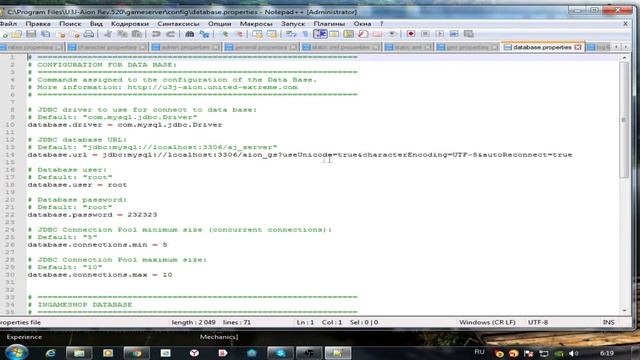The image size is (640, 360).
Task: Click the Close document toolbar icon
Action: 61,34
